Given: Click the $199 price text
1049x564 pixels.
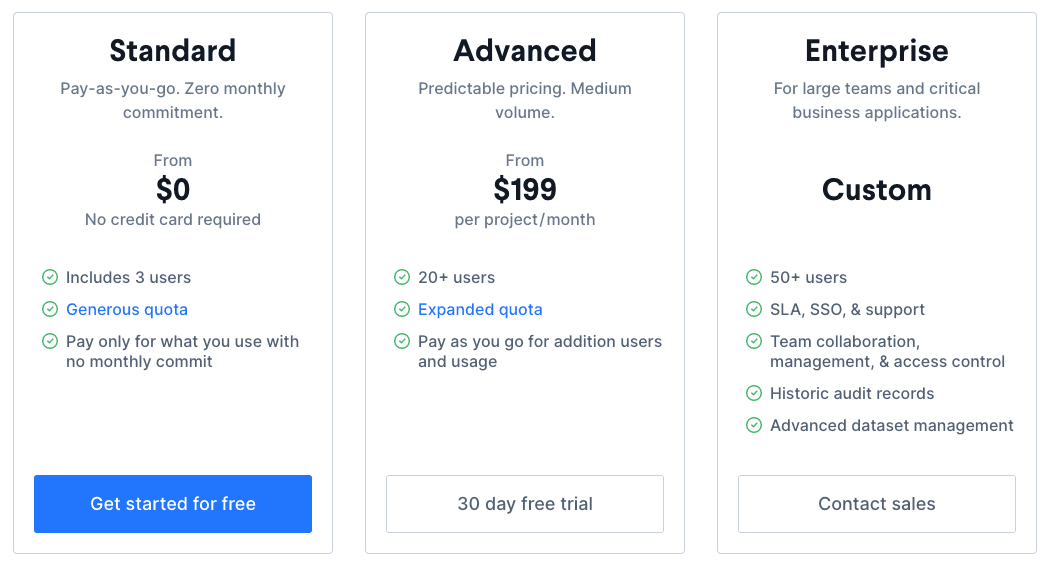Looking at the screenshot, I should tap(525, 189).
